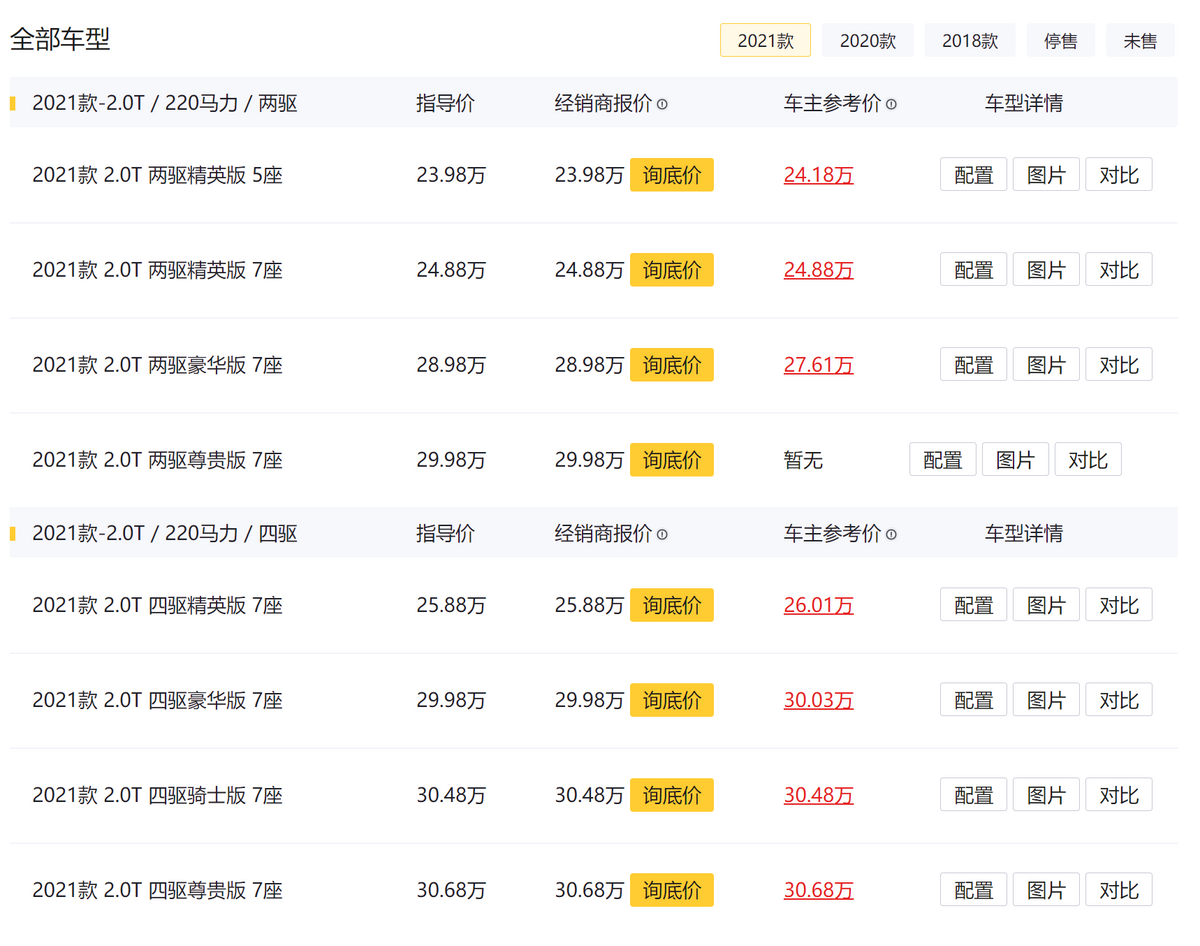Open the 2018款 model year tab
Screen dimensions: 1200x946
(x=969, y=41)
